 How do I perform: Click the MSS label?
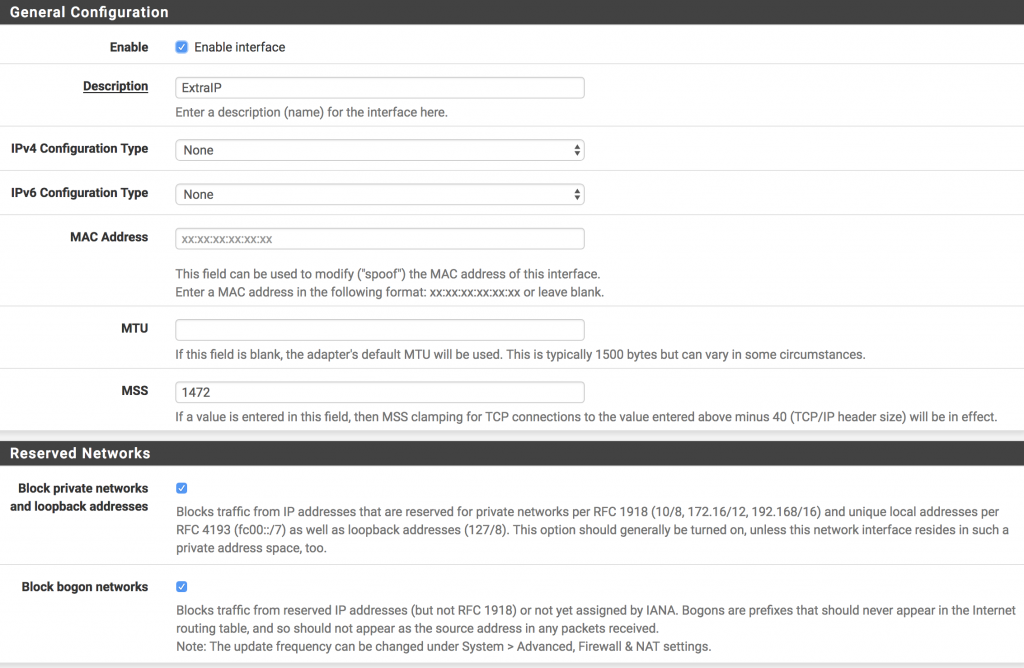point(135,390)
